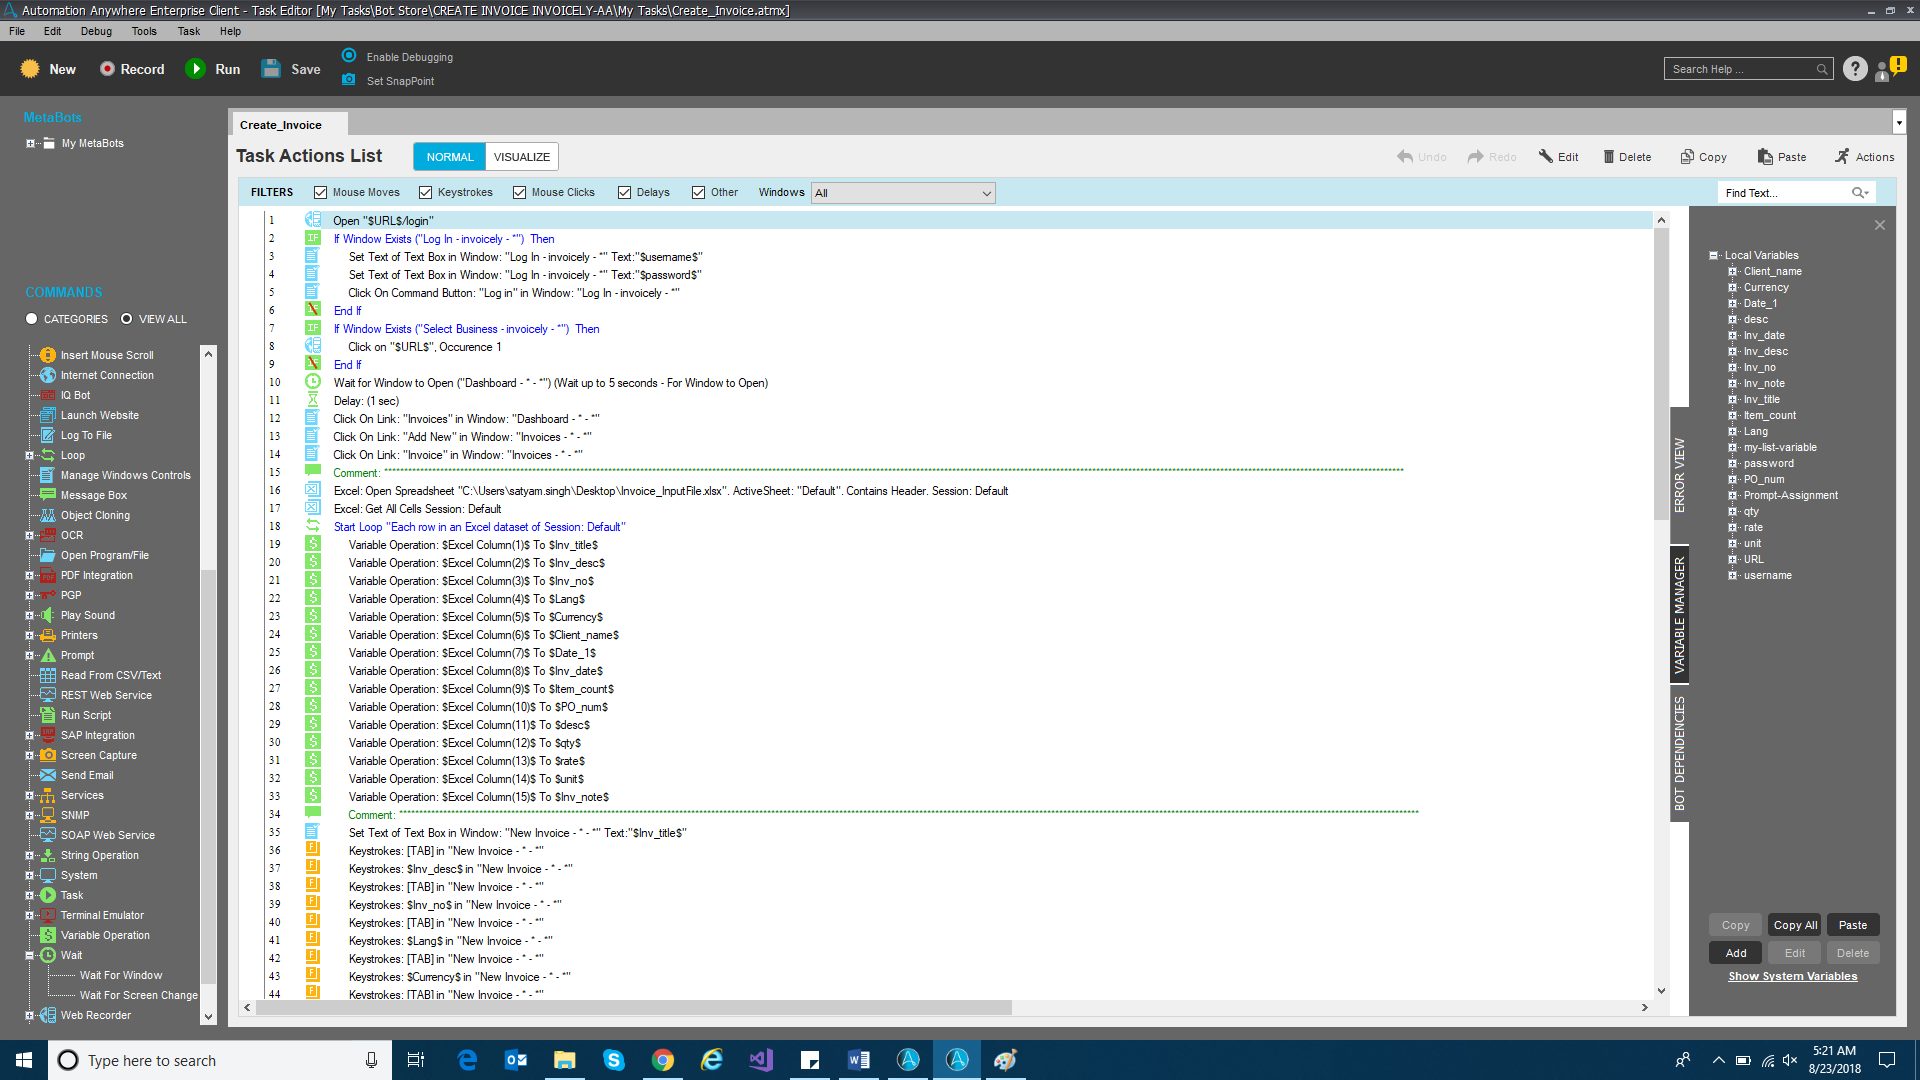The height and width of the screenshot is (1080, 1920).
Task: Click the Set SnapPoint camera icon
Action: (348, 80)
